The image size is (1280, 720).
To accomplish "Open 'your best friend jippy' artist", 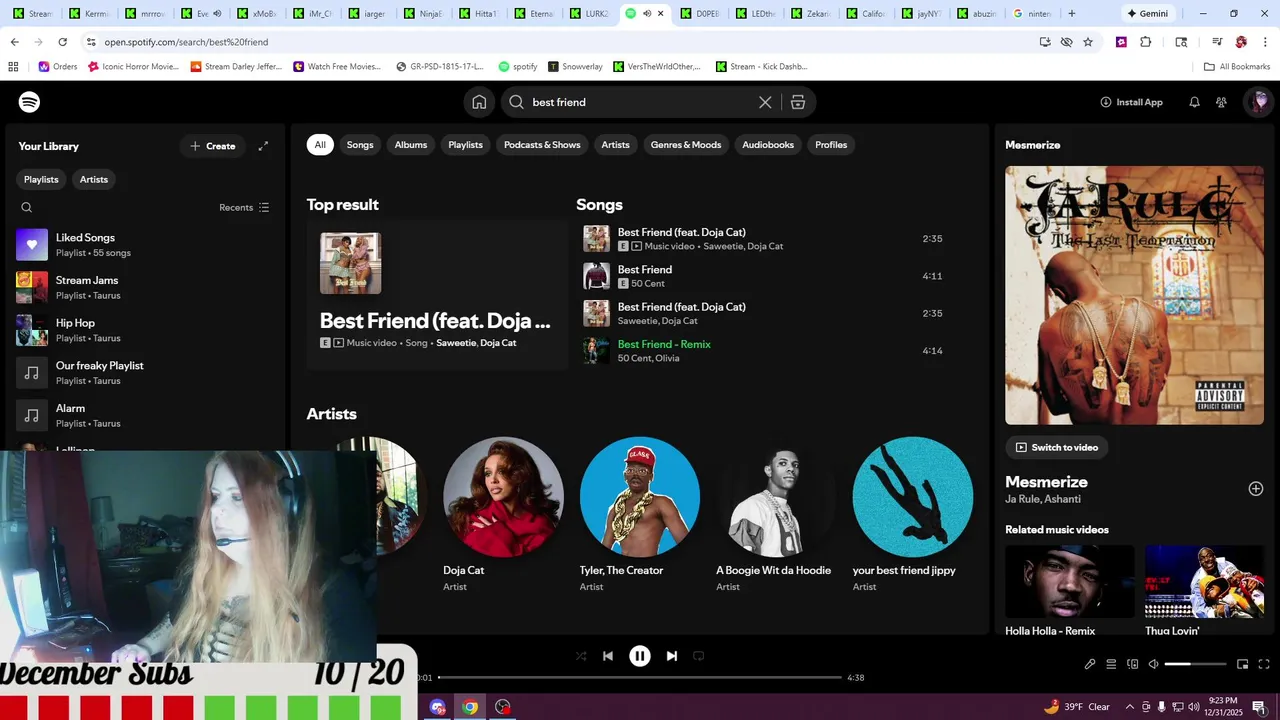I will (x=912, y=515).
